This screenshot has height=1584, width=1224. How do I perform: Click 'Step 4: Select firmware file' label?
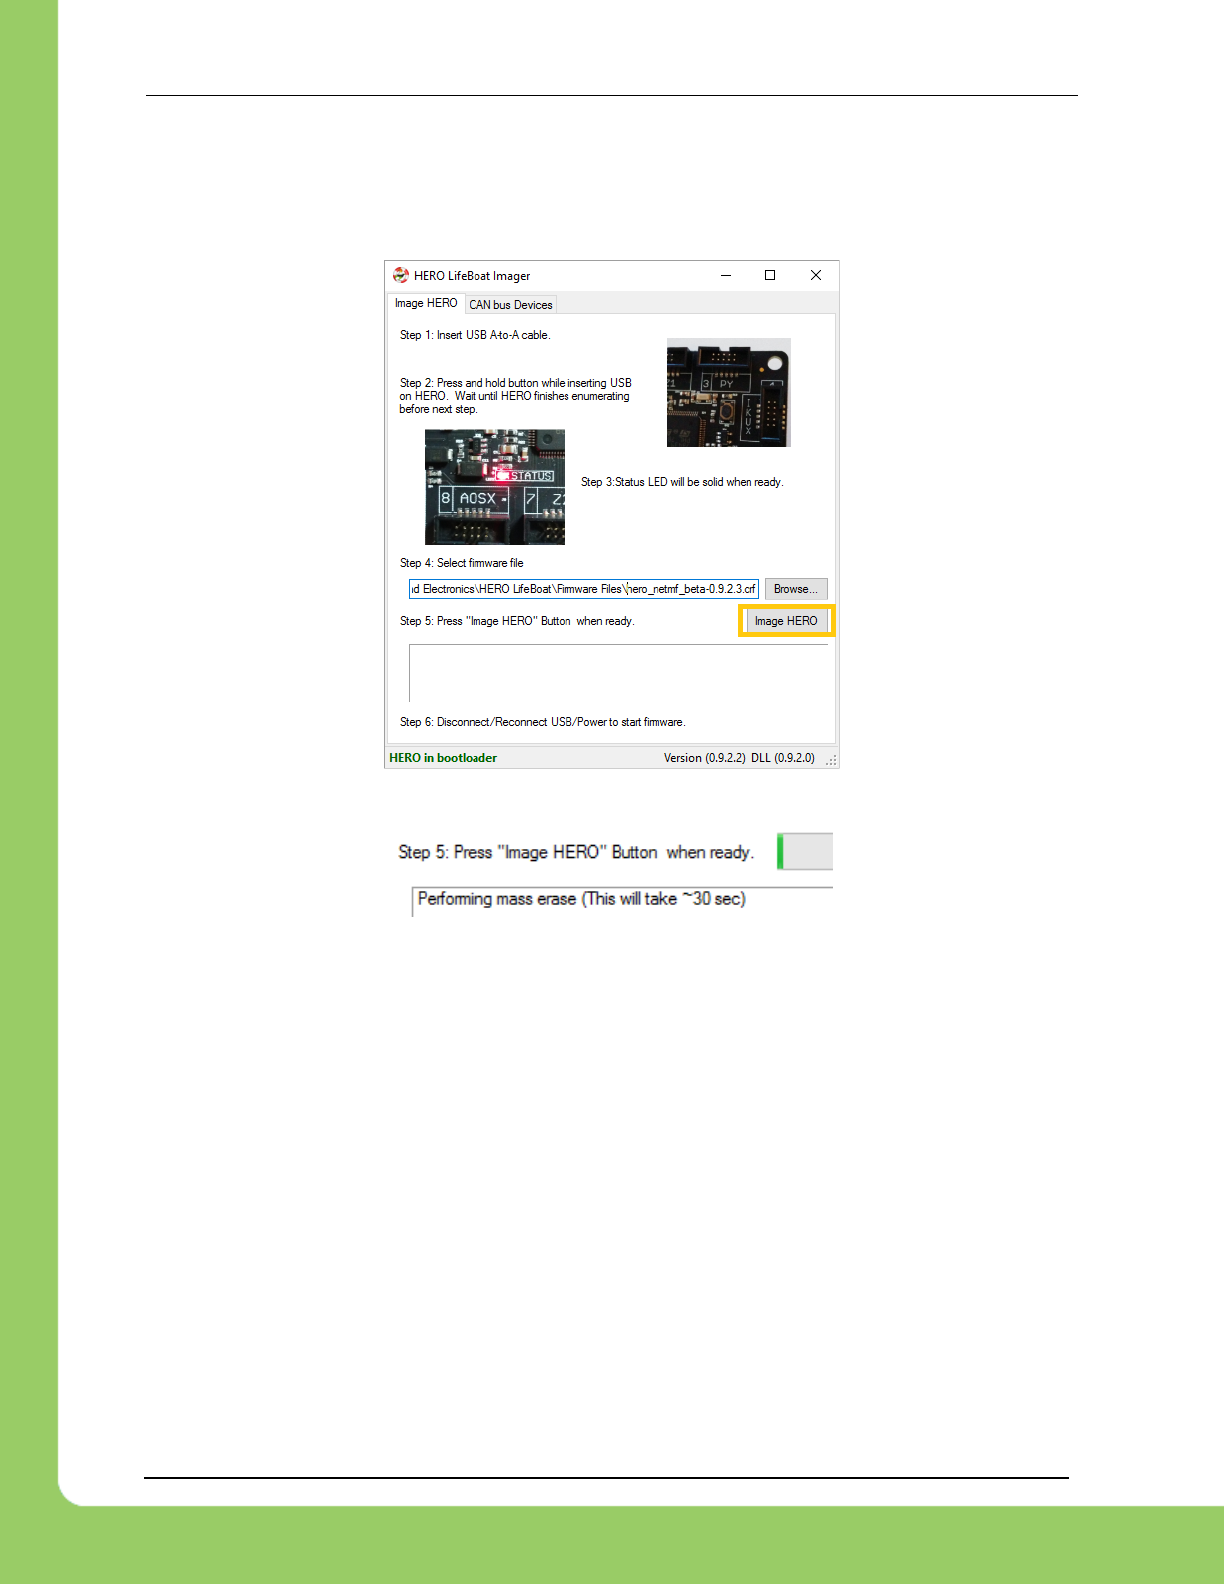pyautogui.click(x=461, y=563)
